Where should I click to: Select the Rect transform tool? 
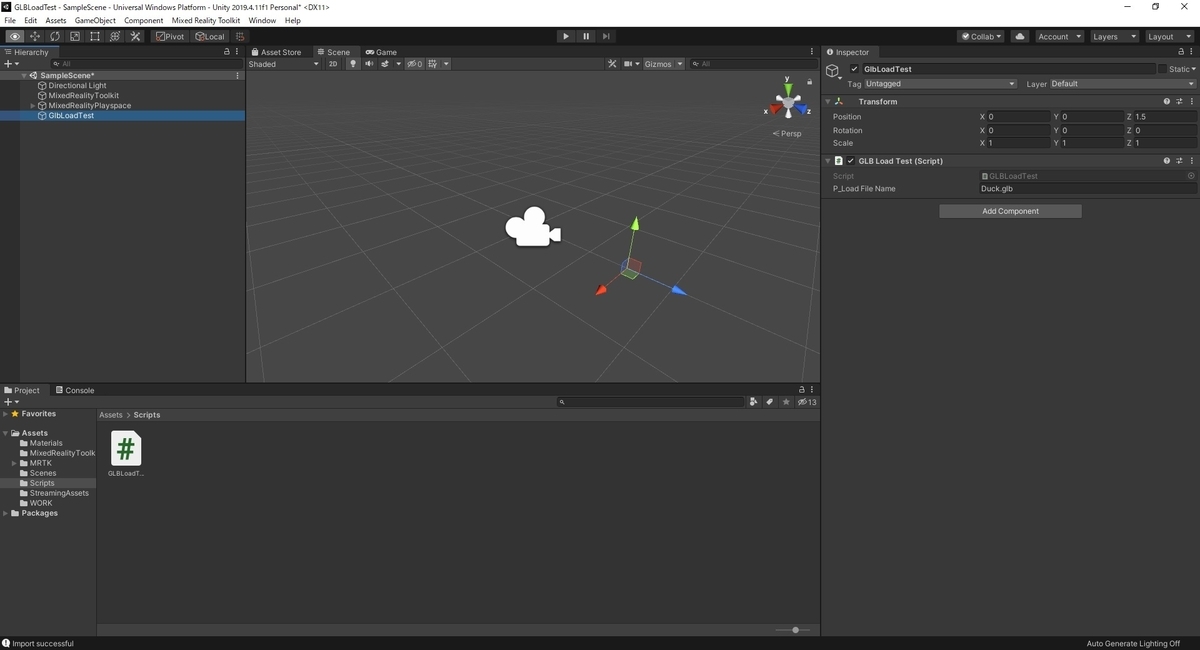point(95,37)
